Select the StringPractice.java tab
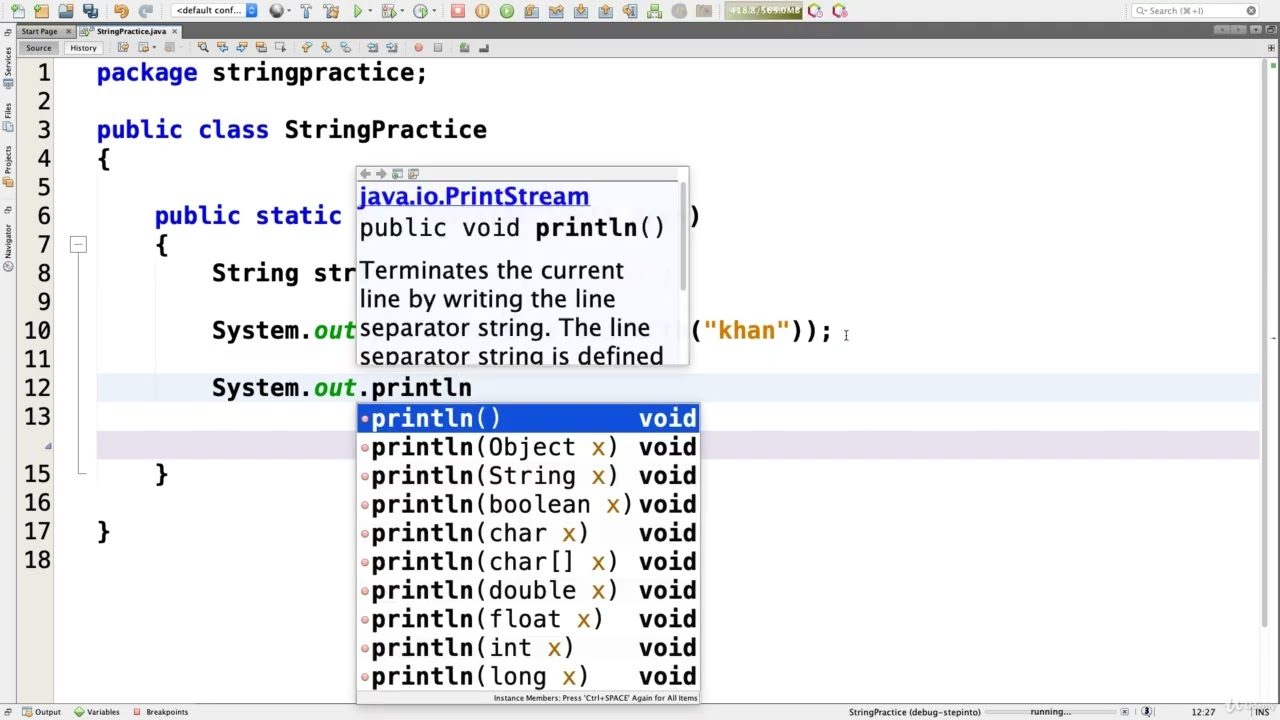The image size is (1280, 720). pyautogui.click(x=131, y=31)
